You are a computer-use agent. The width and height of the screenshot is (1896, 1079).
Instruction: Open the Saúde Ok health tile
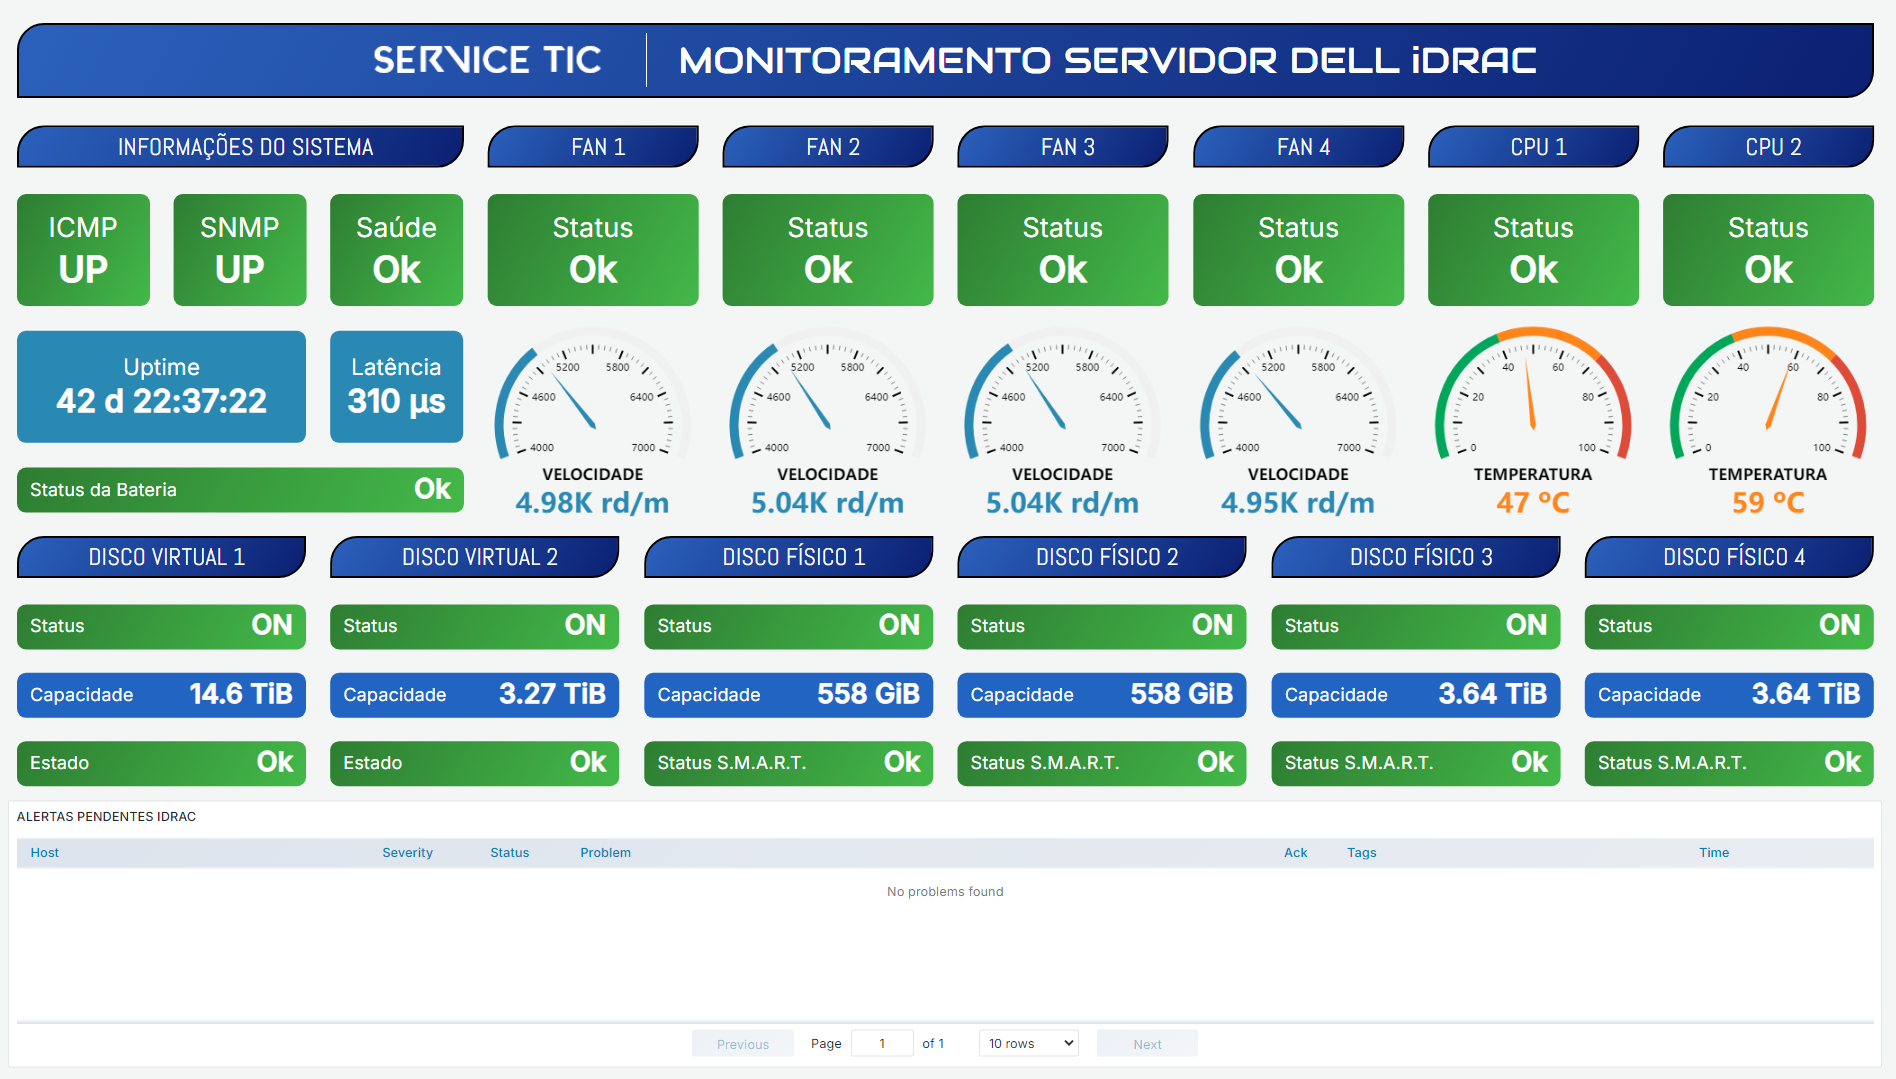396,250
